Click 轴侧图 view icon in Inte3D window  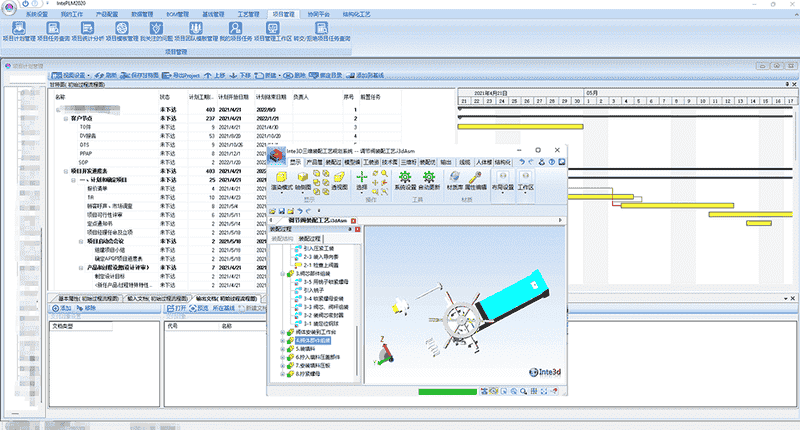303,177
